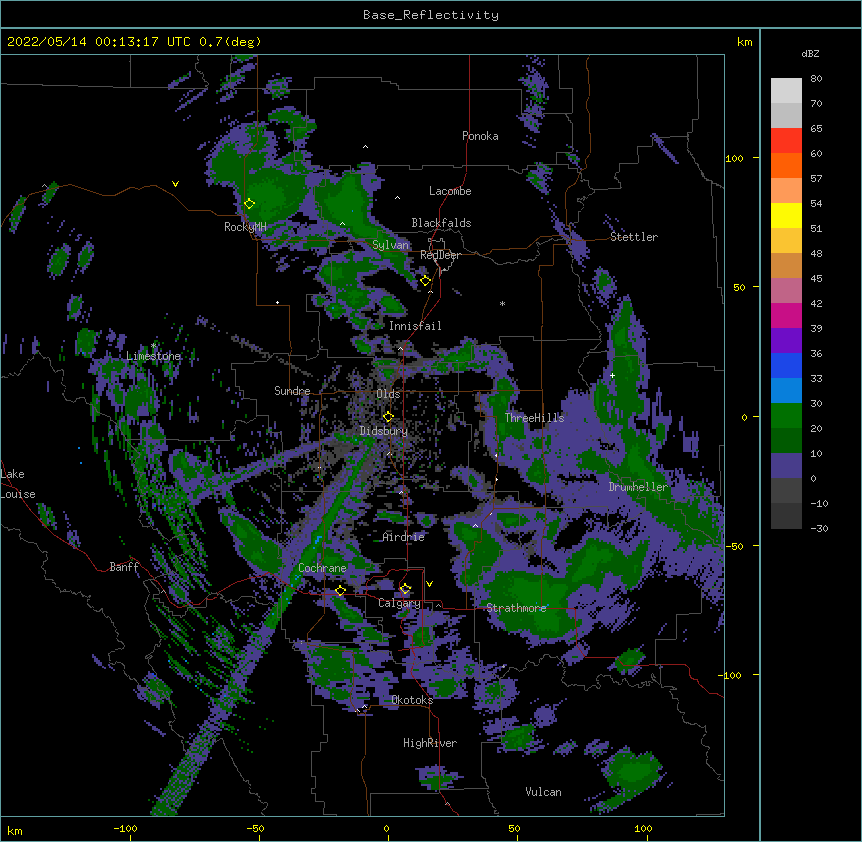The width and height of the screenshot is (862, 842).
Task: Select the 33 dBZ blue legend swatch
Action: 786,366
